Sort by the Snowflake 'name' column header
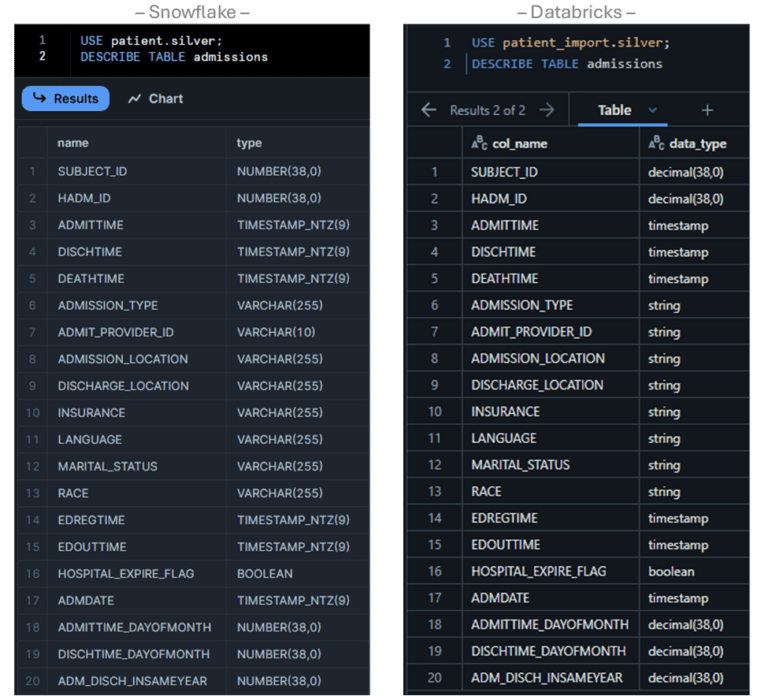Viewport: 768px width, 696px height. click(73, 143)
